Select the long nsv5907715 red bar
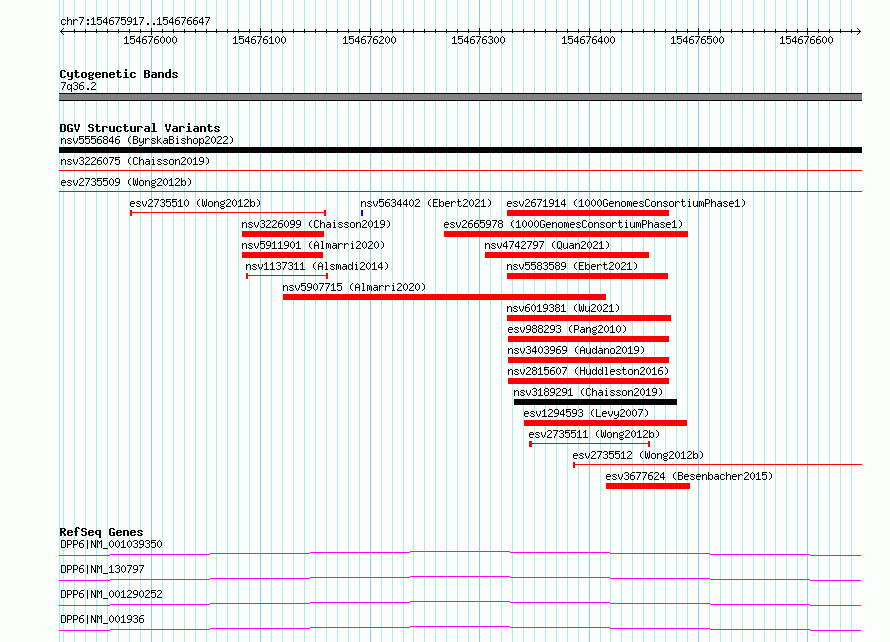The image size is (890, 642). point(444,297)
